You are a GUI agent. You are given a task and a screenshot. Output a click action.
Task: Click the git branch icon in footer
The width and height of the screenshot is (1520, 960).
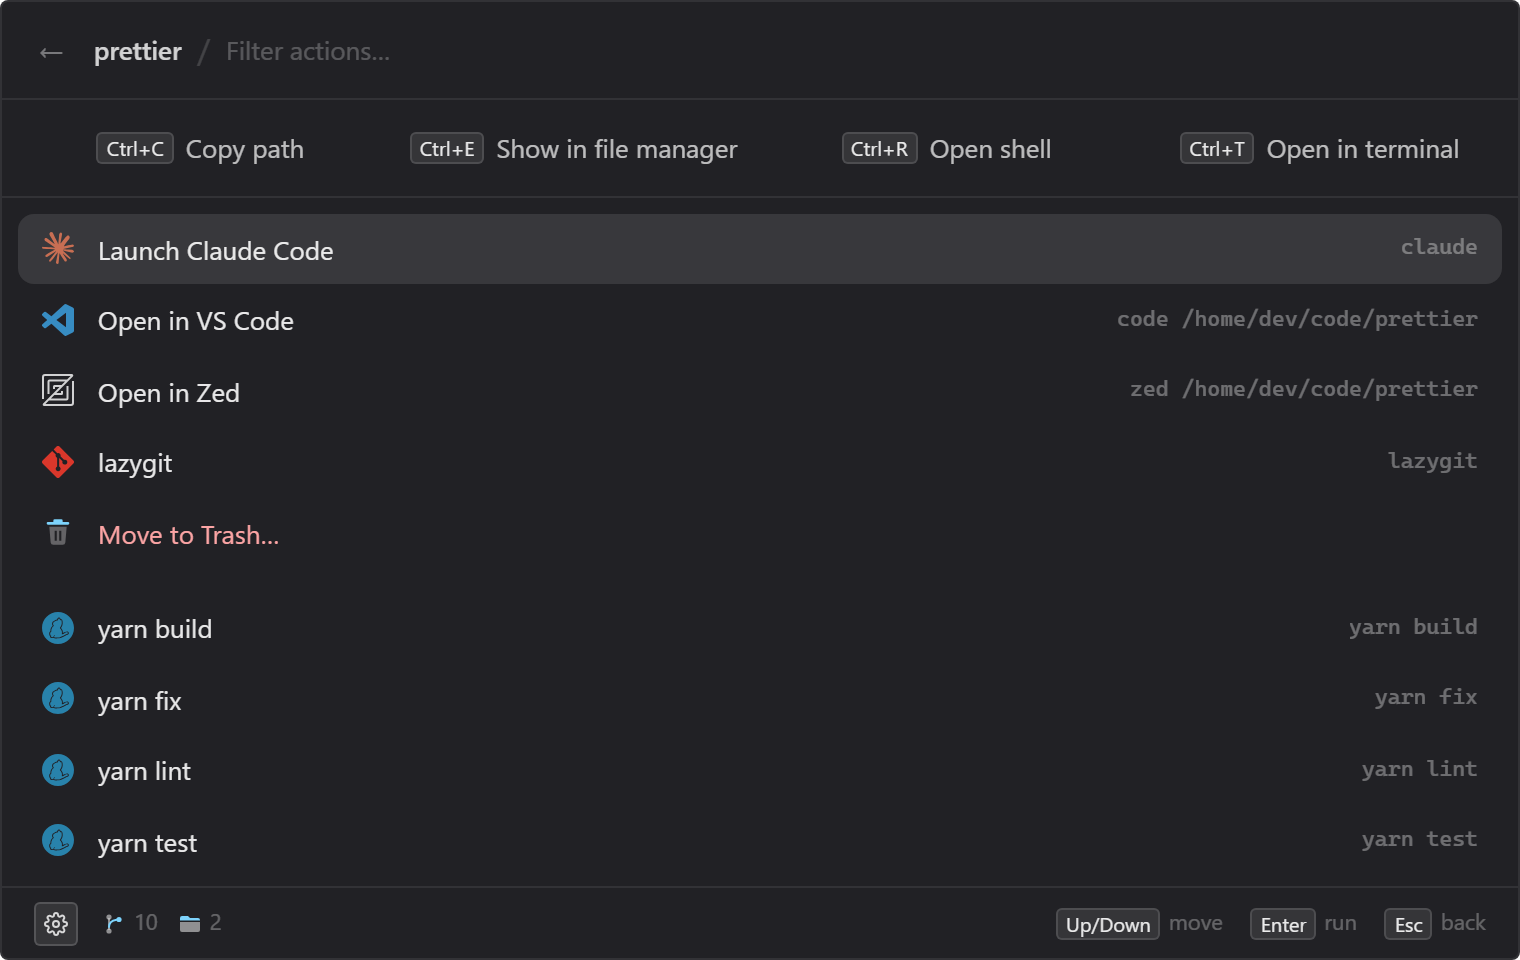113,923
